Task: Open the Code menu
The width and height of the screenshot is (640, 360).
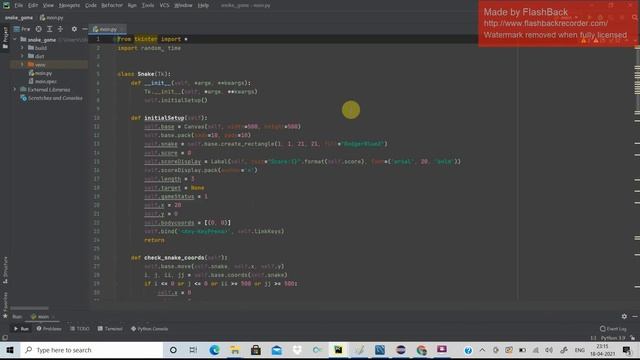Action: pos(91,5)
